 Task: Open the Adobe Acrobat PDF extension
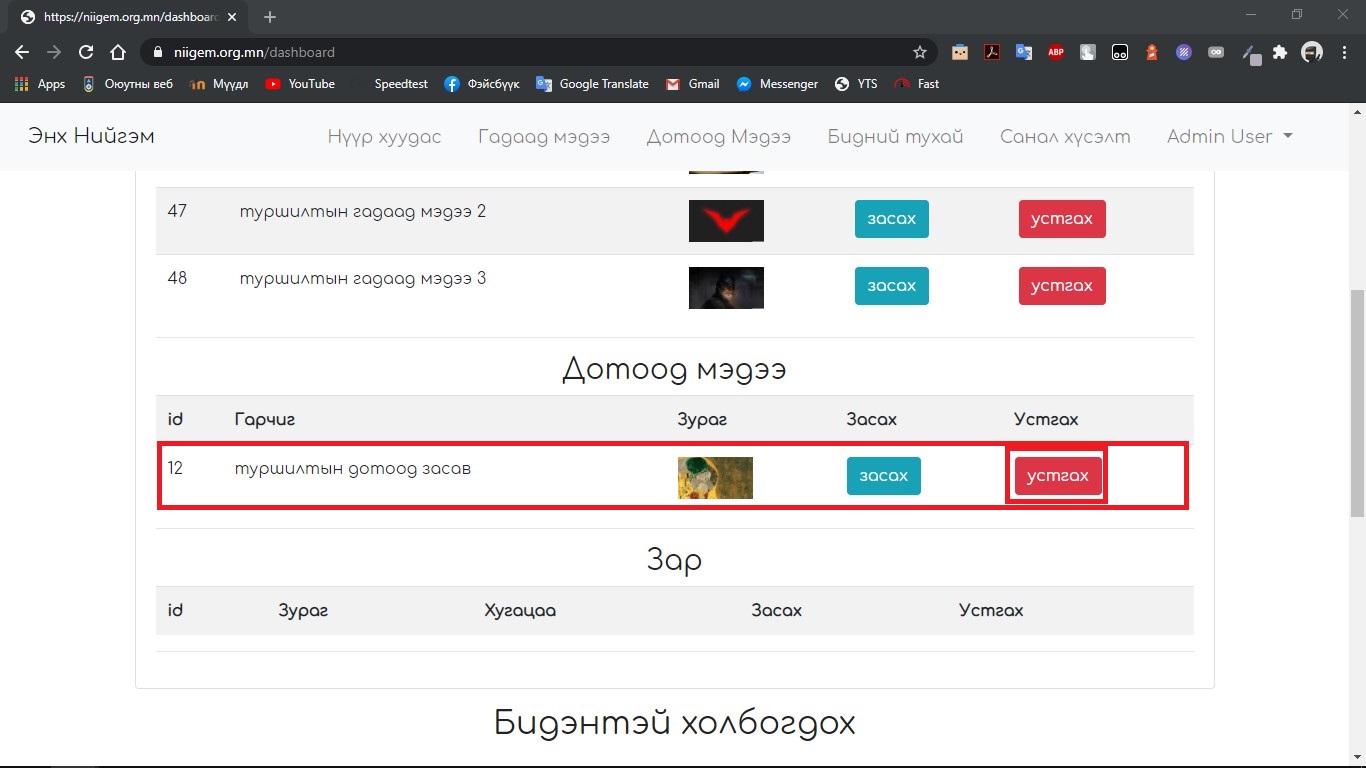(991, 53)
